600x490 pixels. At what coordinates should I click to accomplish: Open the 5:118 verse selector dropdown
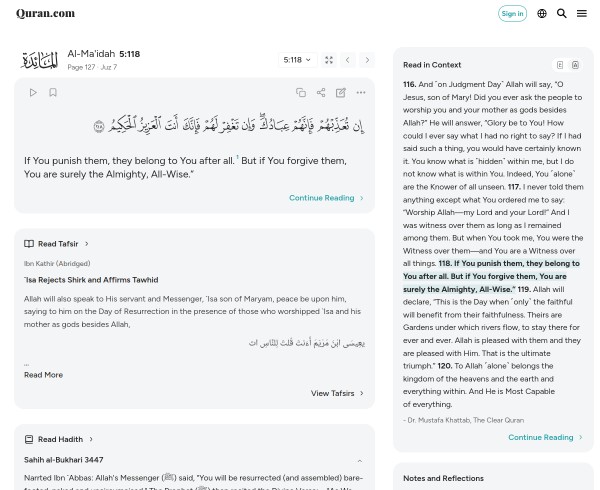pos(297,60)
